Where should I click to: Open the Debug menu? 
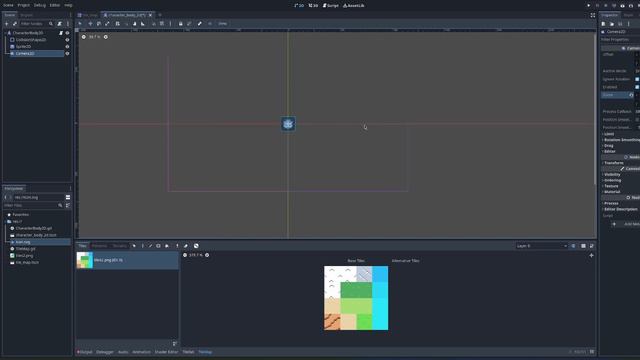pos(40,5)
